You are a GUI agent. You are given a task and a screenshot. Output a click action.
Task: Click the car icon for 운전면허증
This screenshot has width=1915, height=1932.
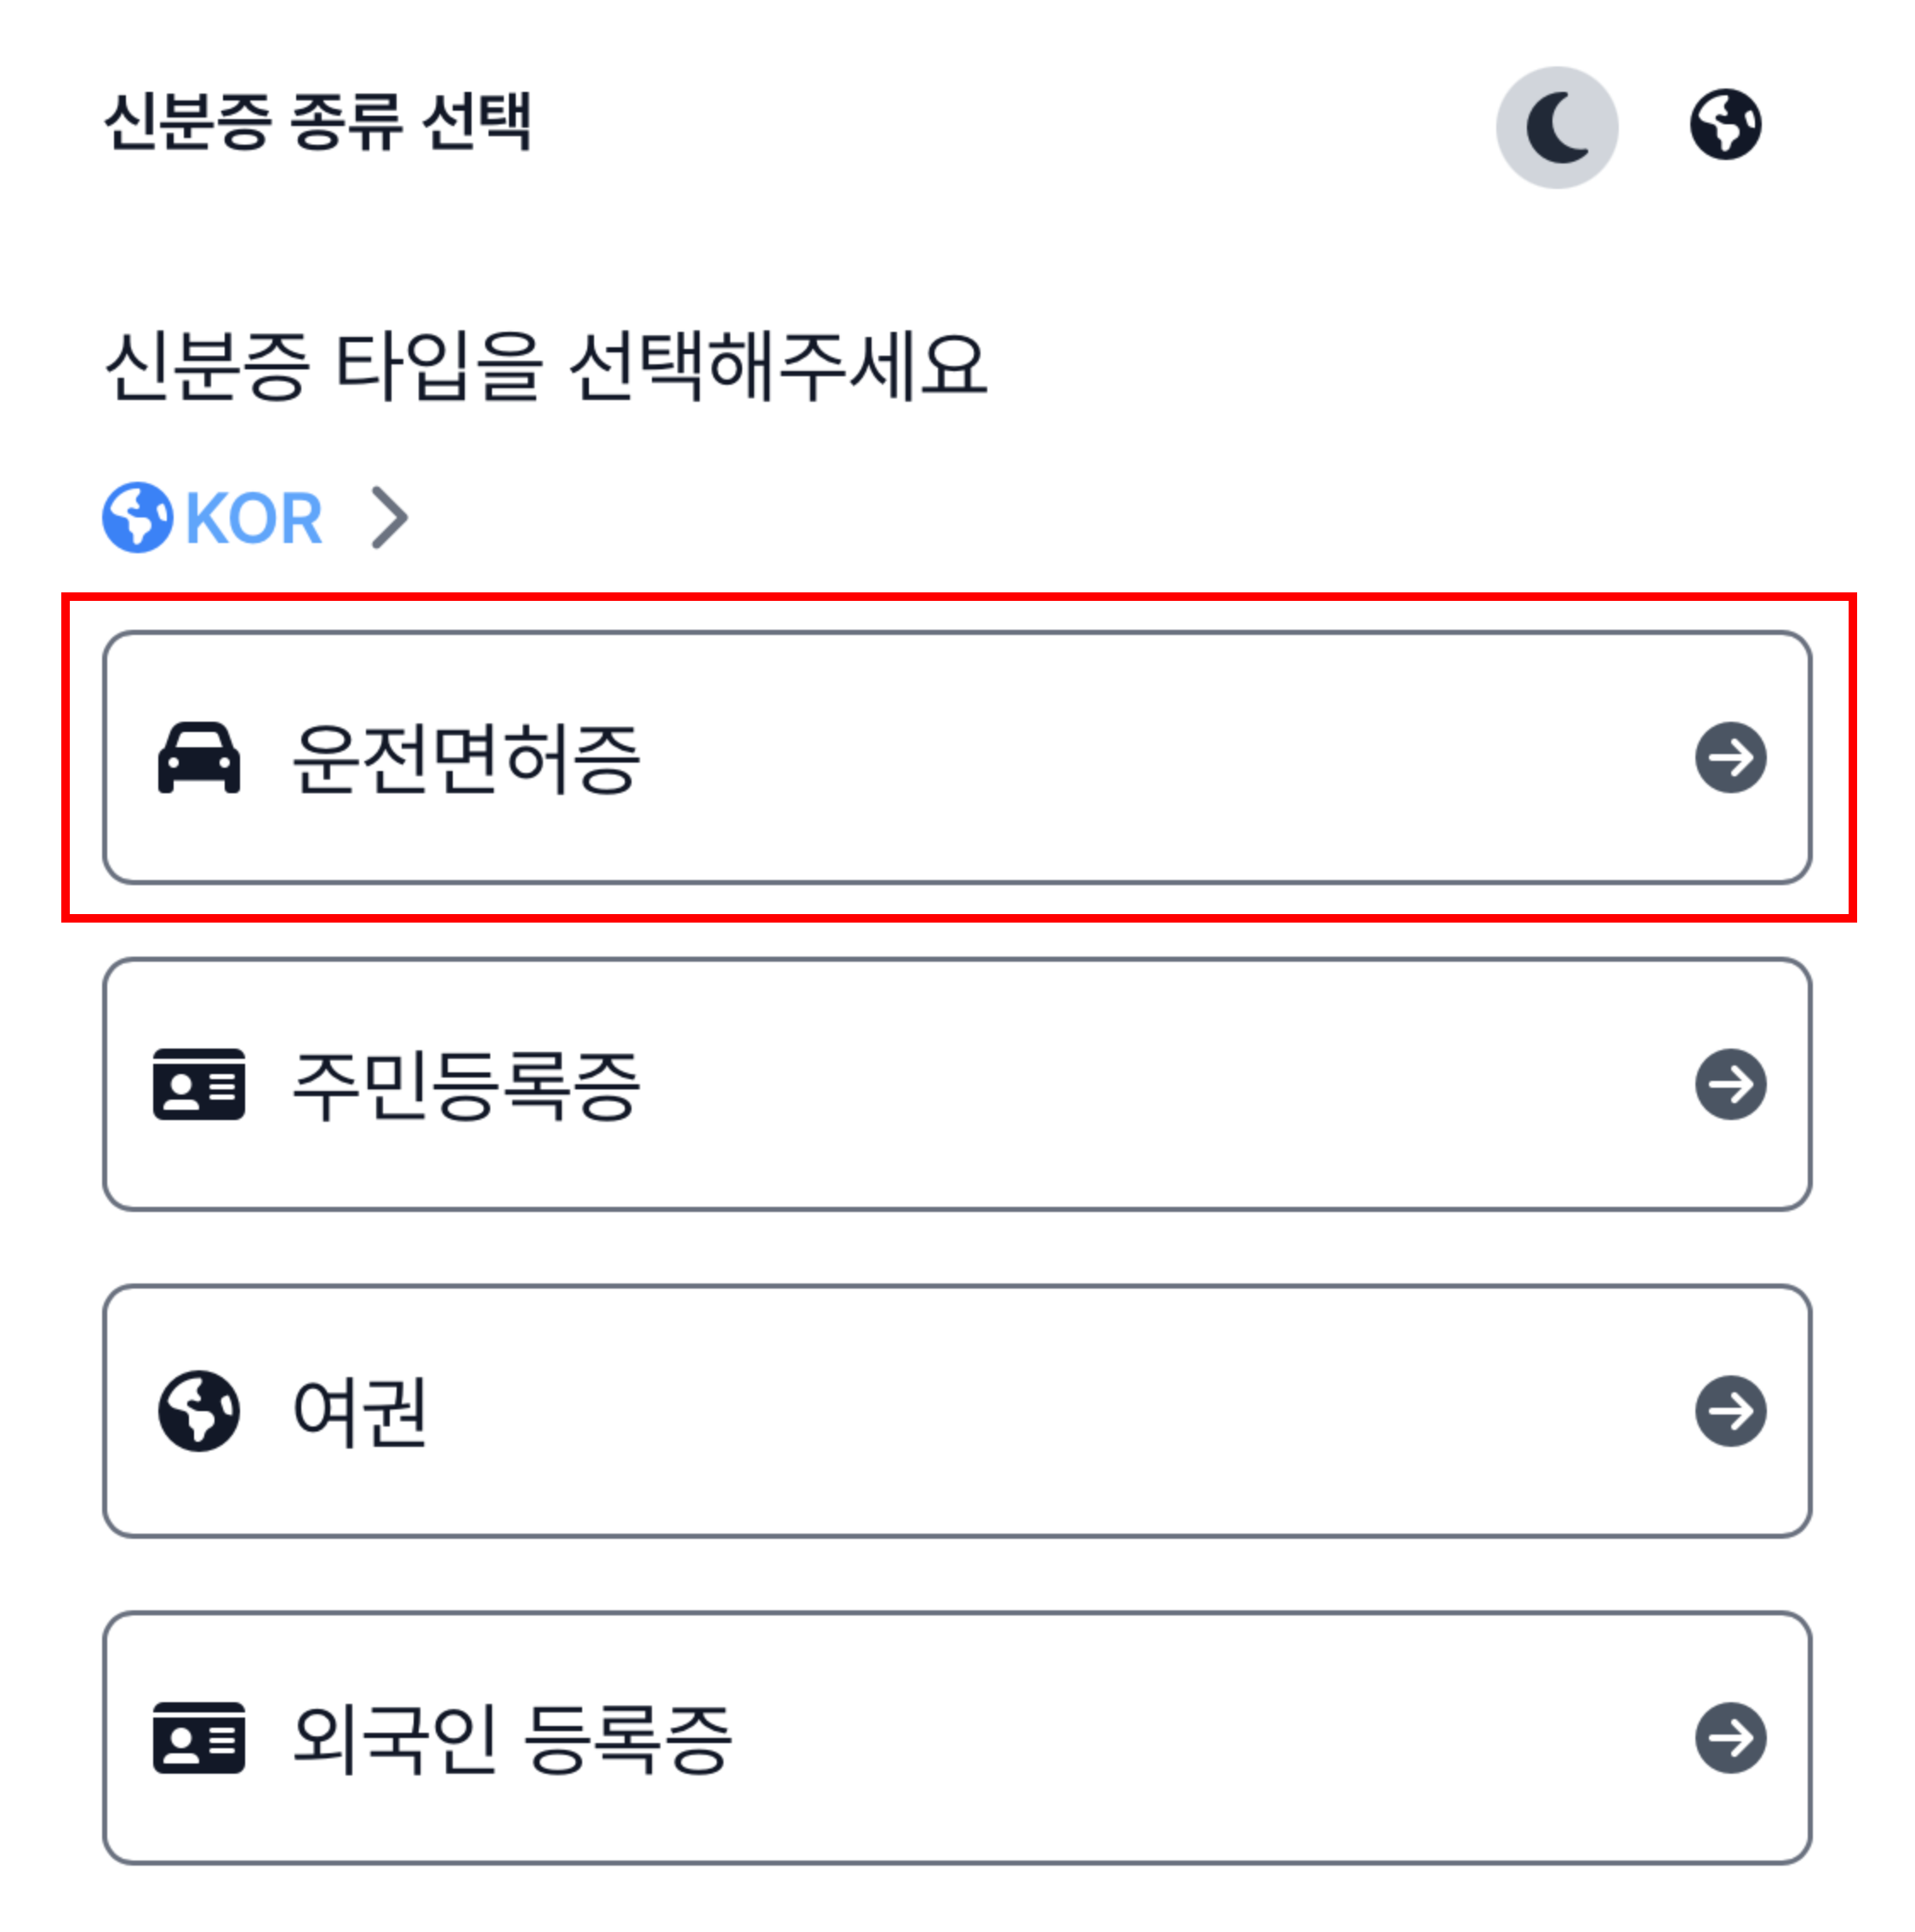pos(199,758)
